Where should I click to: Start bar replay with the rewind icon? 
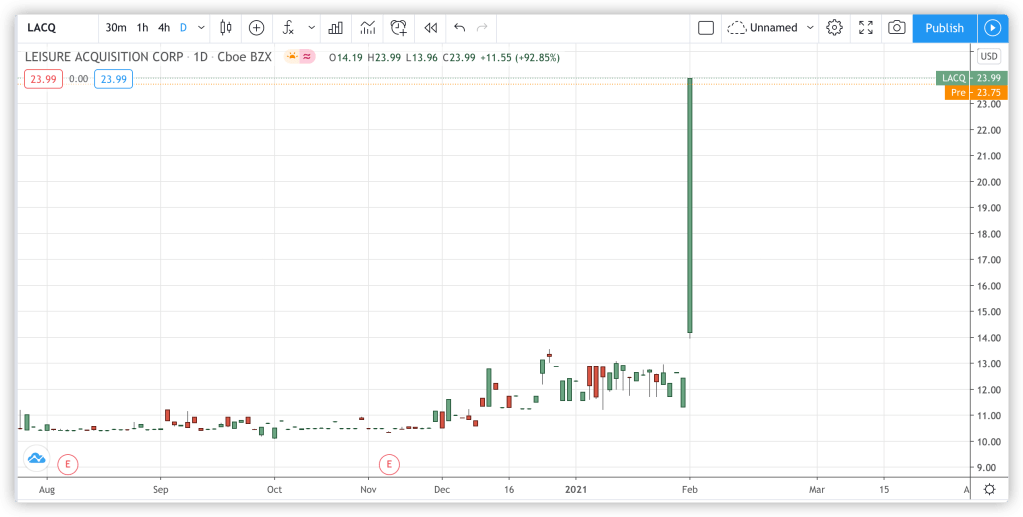coord(430,28)
